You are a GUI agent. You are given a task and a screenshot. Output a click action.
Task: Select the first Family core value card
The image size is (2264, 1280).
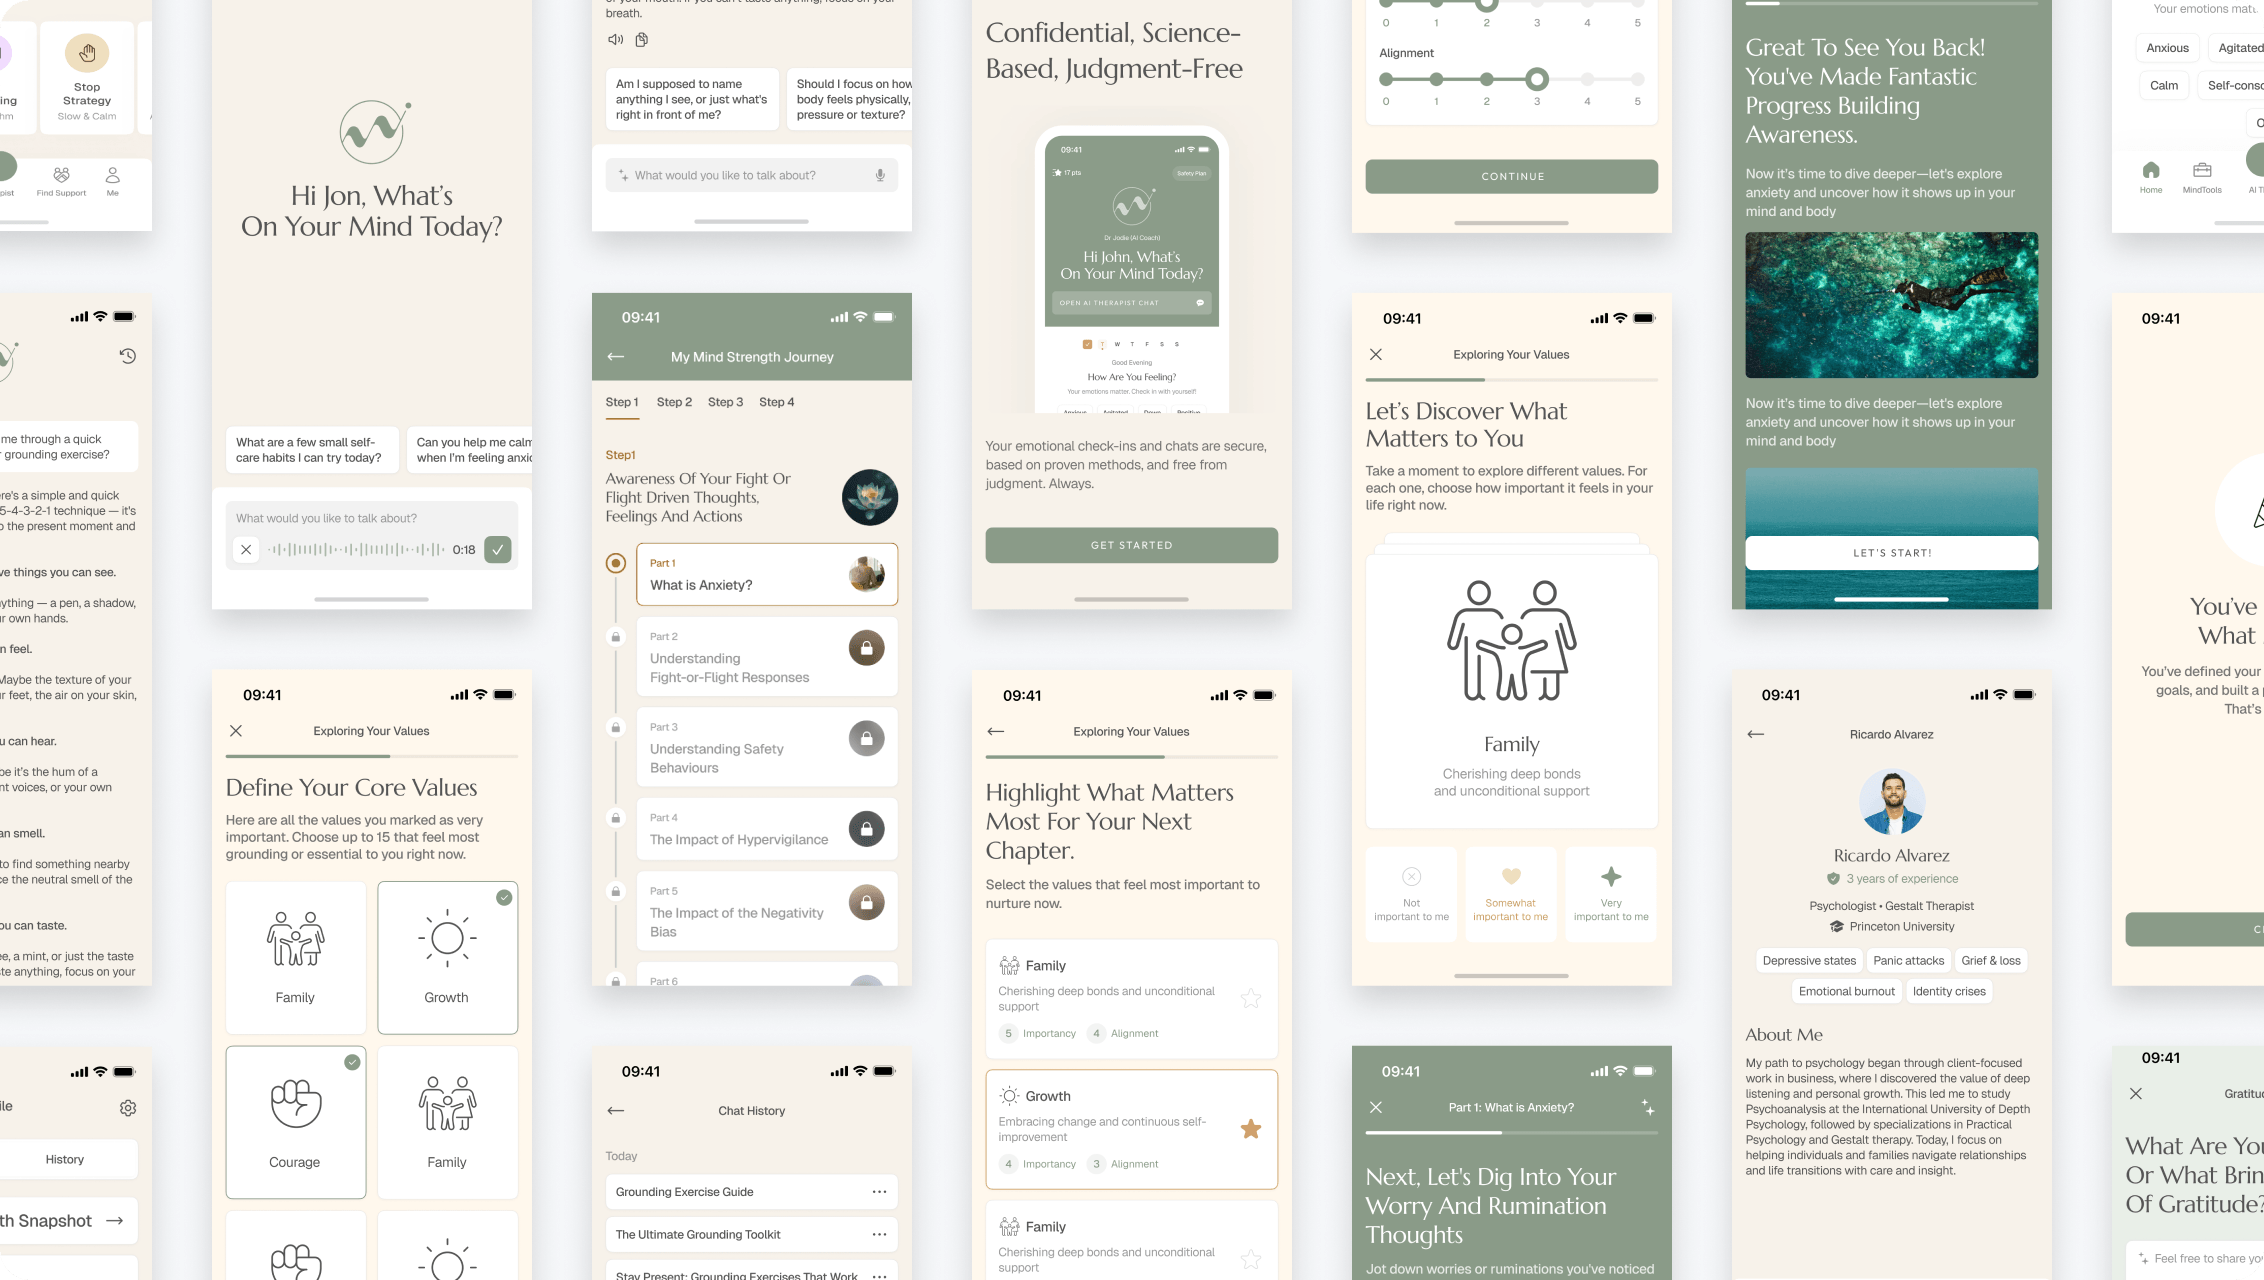point(296,958)
